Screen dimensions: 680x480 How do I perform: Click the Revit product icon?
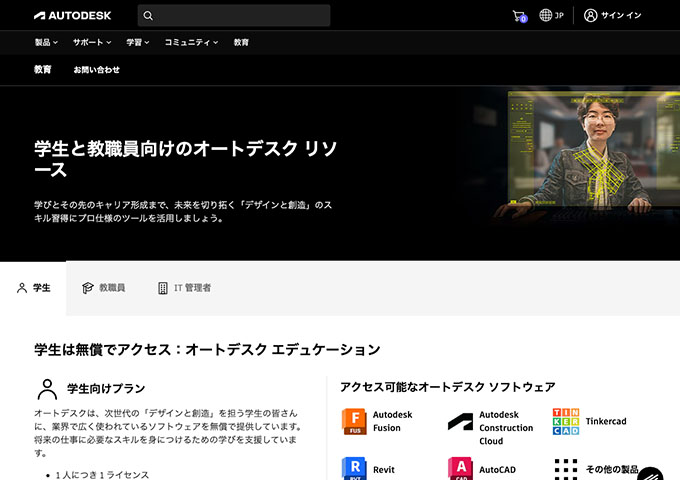(x=354, y=468)
